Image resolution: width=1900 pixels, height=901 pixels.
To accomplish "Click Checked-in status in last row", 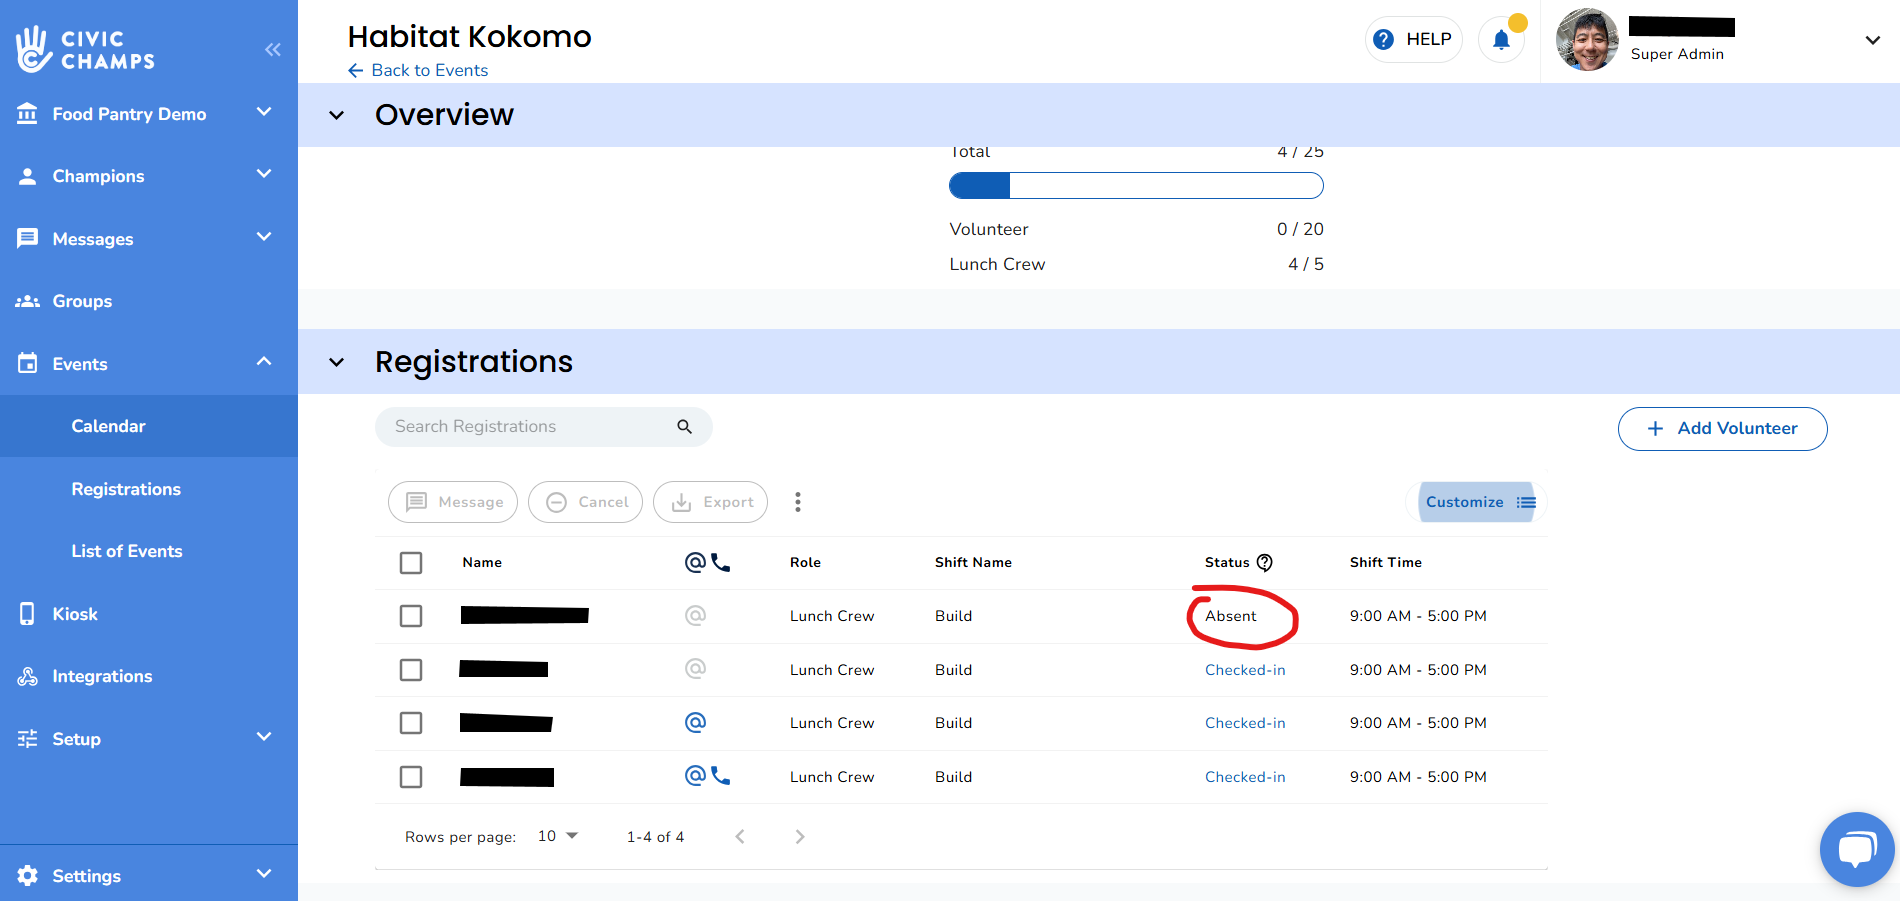I will click(x=1245, y=777).
